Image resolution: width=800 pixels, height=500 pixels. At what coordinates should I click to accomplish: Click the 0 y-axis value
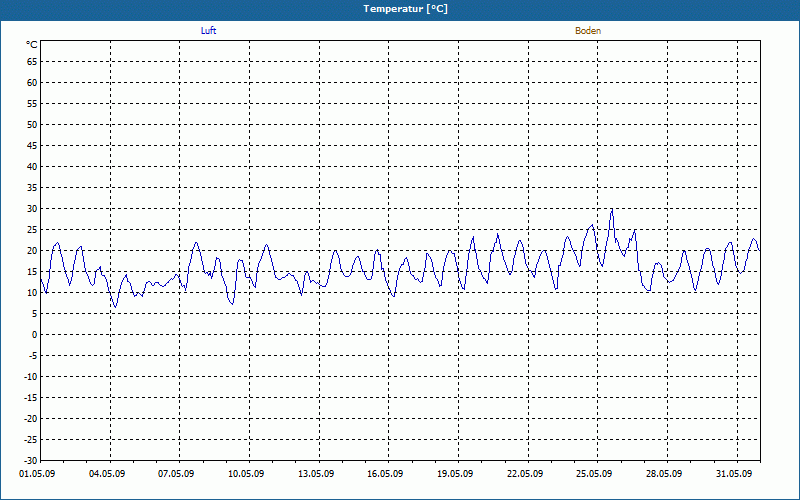35,335
